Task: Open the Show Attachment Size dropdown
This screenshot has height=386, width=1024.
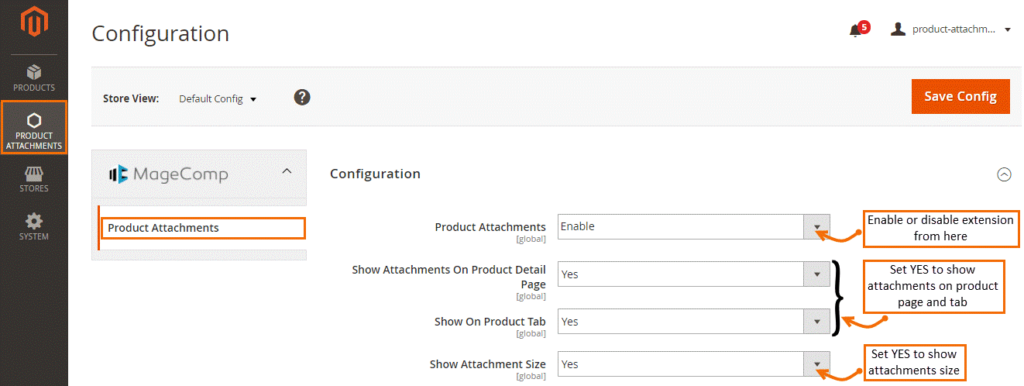Action: [694, 364]
